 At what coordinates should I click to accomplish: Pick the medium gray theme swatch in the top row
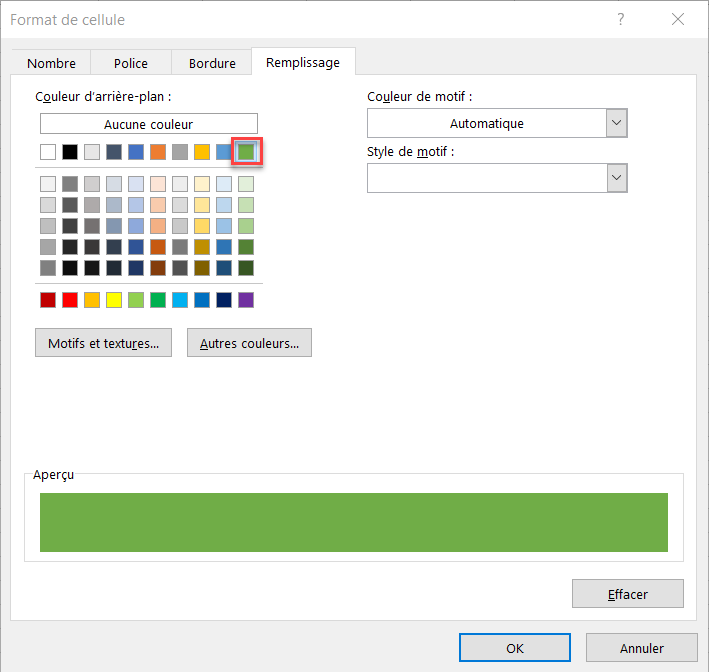180,152
